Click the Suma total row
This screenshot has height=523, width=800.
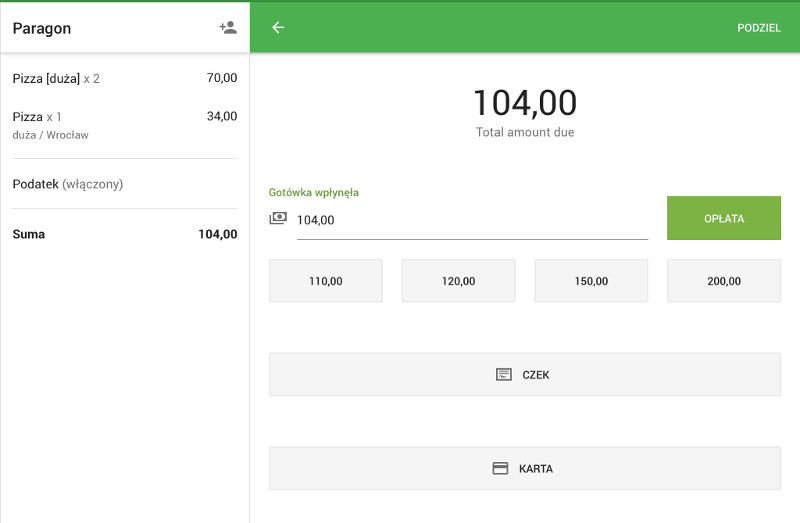pos(124,234)
